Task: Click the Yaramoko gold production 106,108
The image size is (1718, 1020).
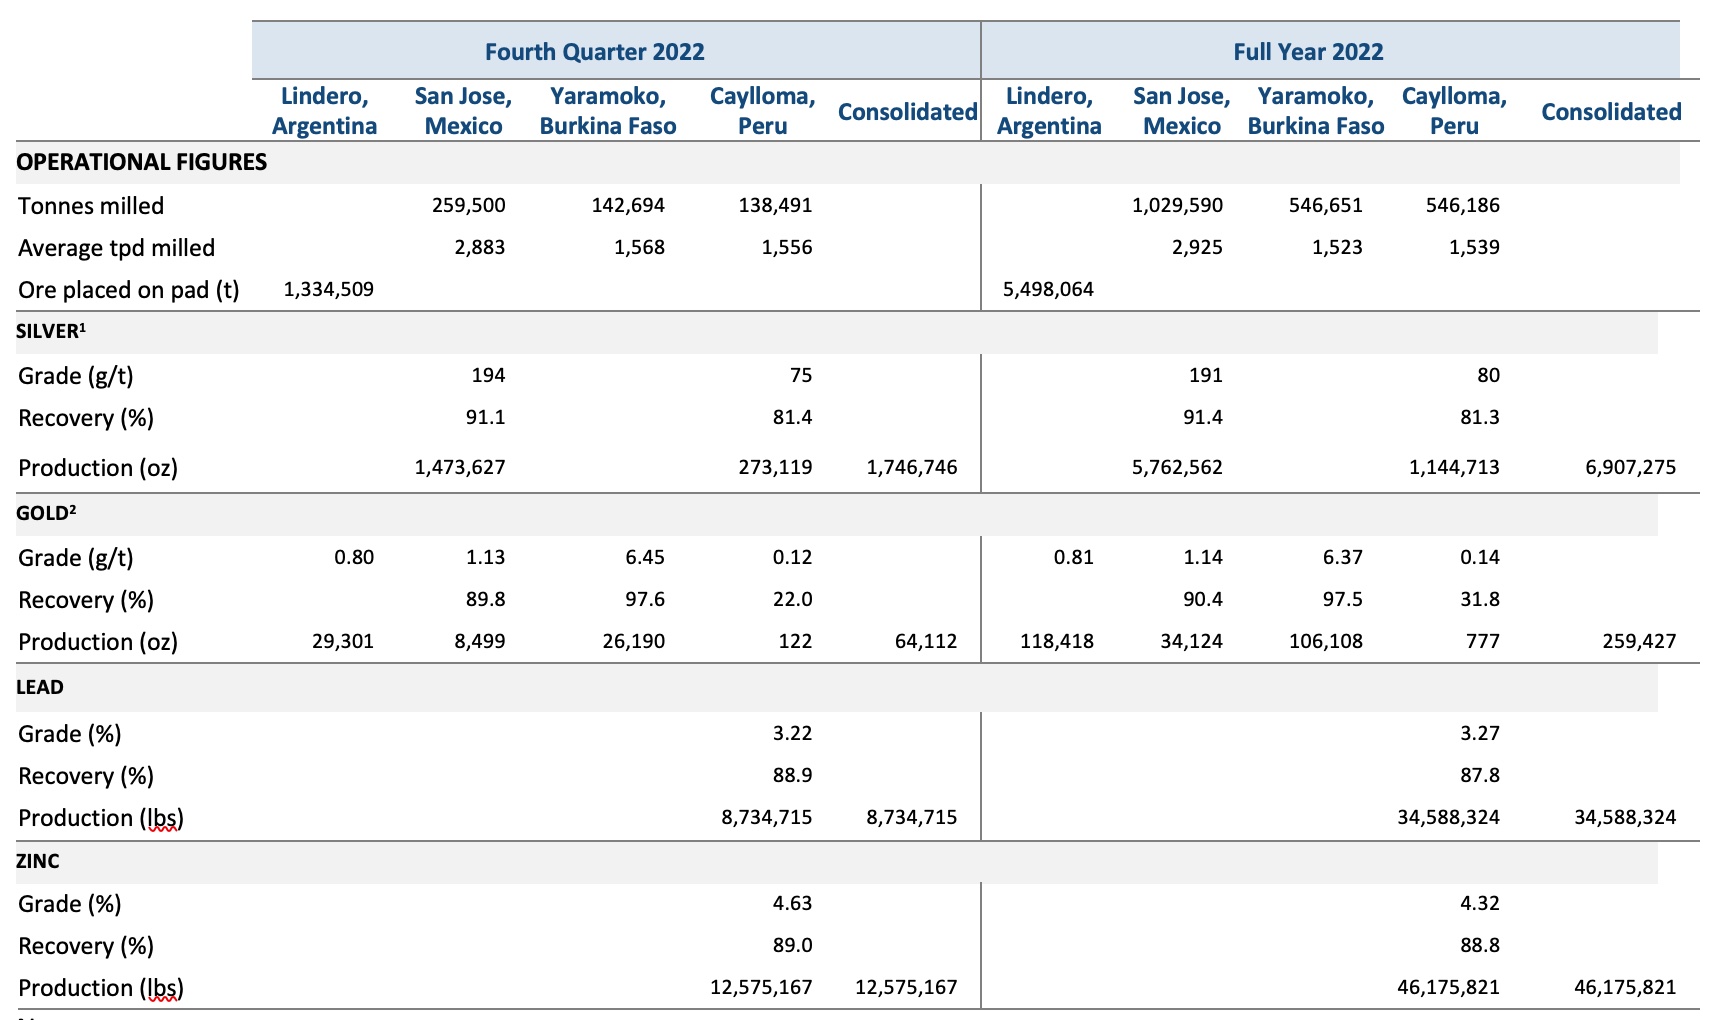Action: click(x=1325, y=642)
